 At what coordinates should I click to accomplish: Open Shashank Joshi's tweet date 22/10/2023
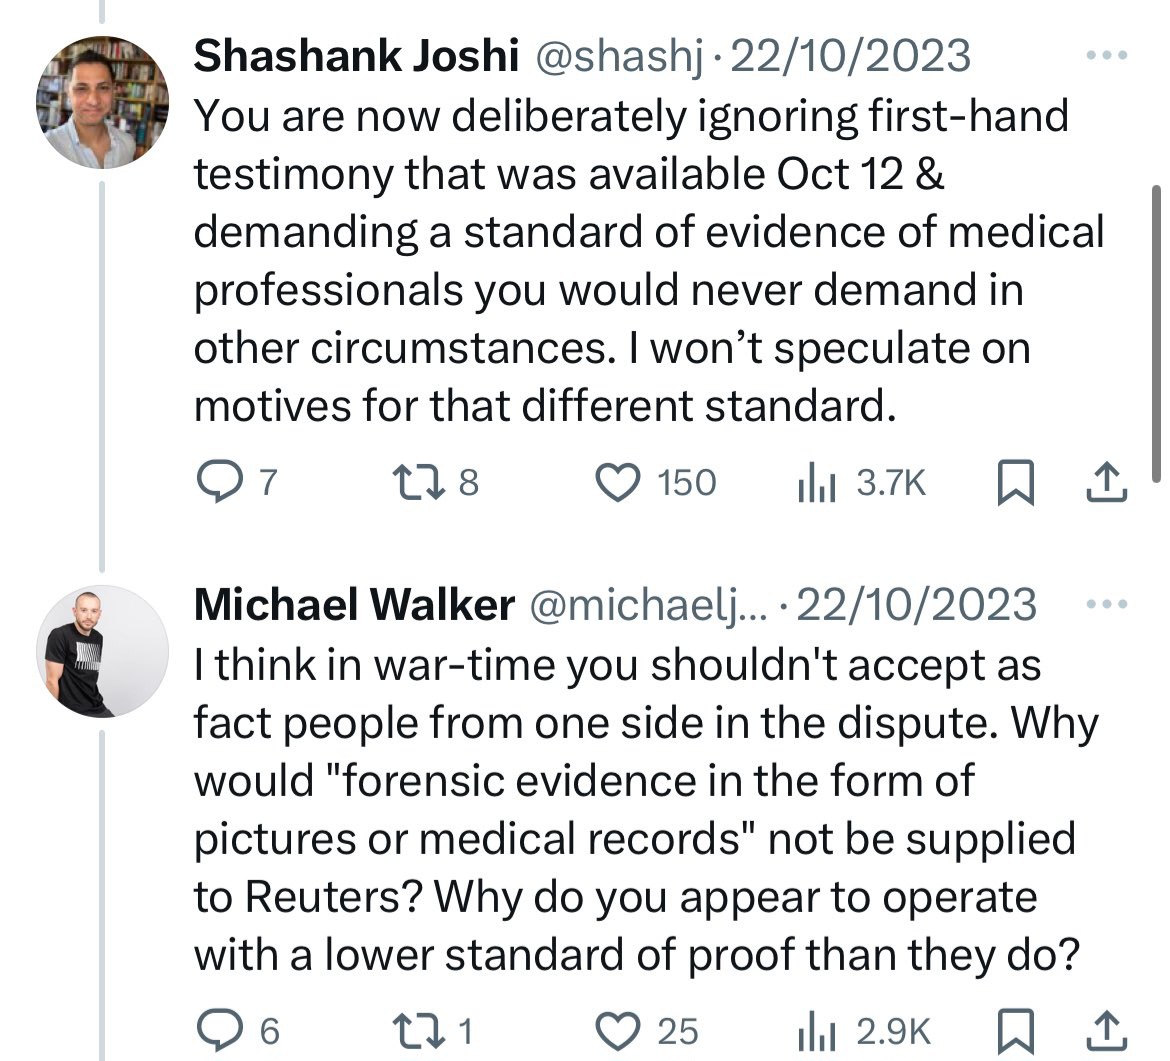tap(851, 56)
